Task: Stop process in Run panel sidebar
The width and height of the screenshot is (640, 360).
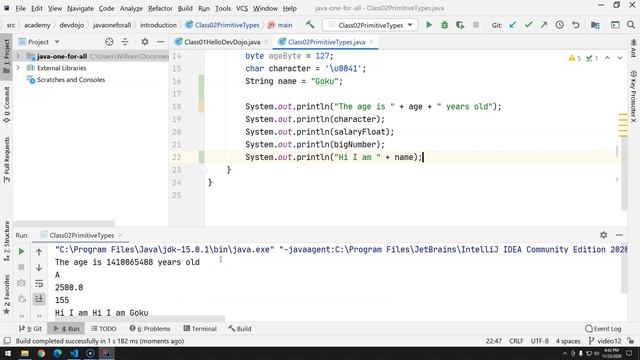Action: point(22,267)
